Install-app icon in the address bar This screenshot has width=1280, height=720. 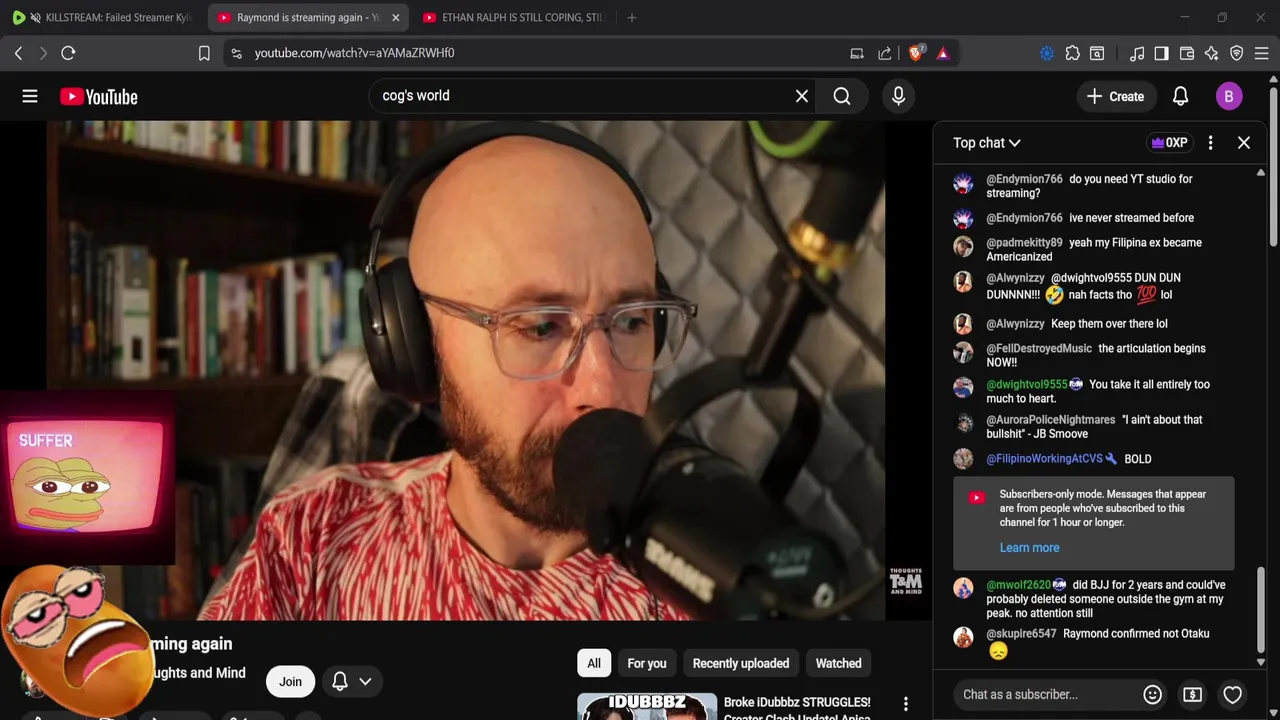pos(857,53)
